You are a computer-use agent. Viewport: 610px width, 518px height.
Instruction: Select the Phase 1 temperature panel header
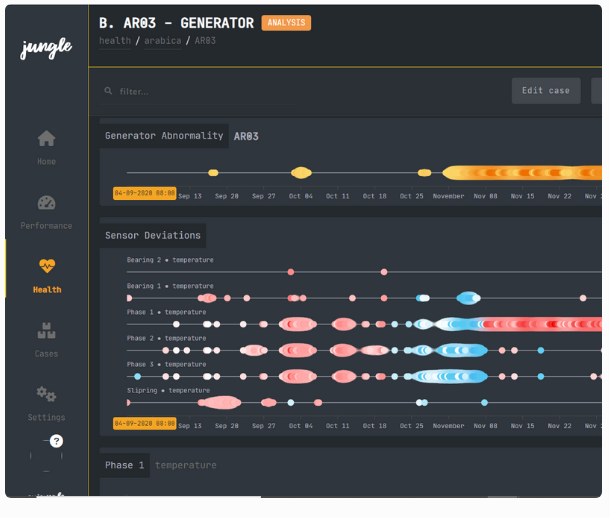[125, 465]
